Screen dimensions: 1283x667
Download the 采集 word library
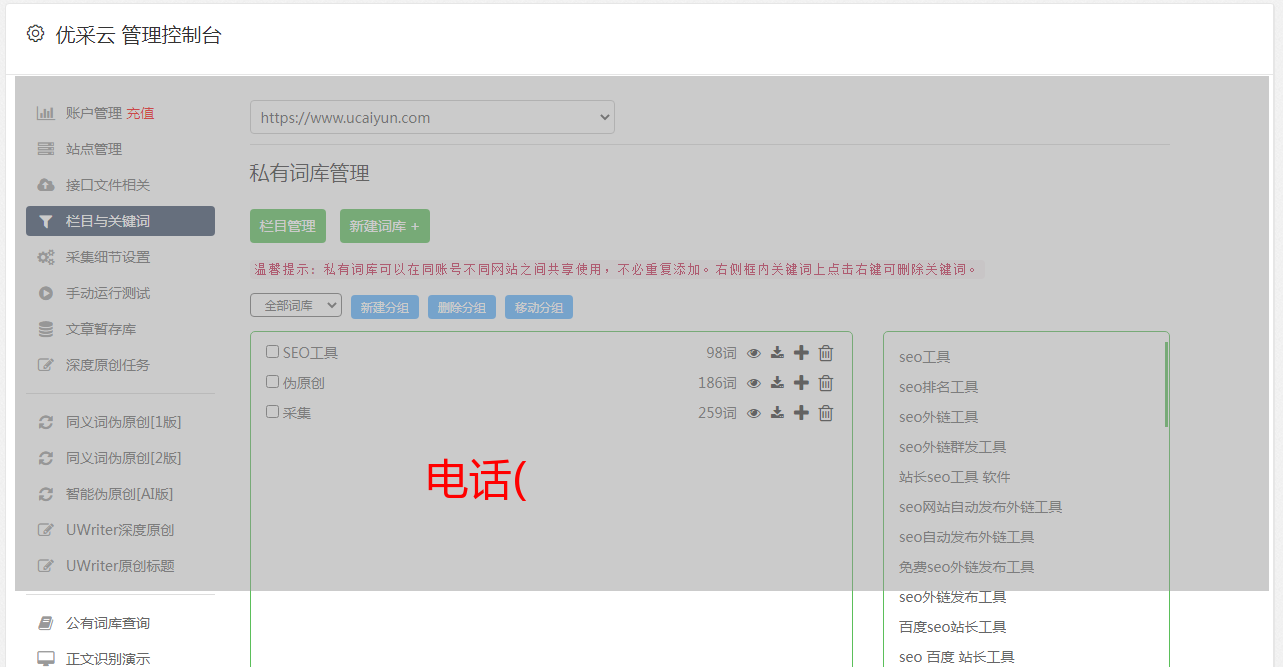pos(777,413)
